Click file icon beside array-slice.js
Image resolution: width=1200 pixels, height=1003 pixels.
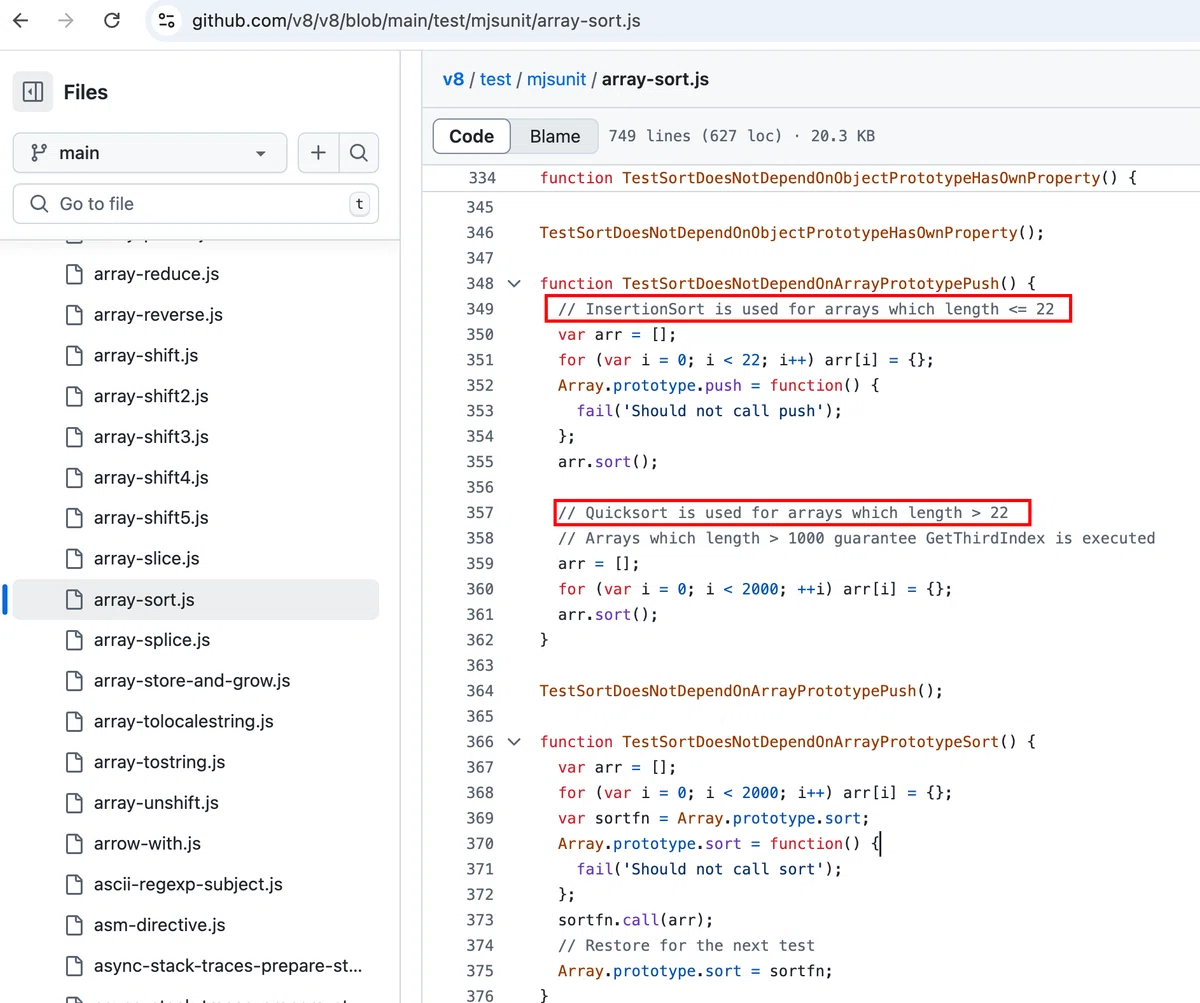(x=73, y=559)
